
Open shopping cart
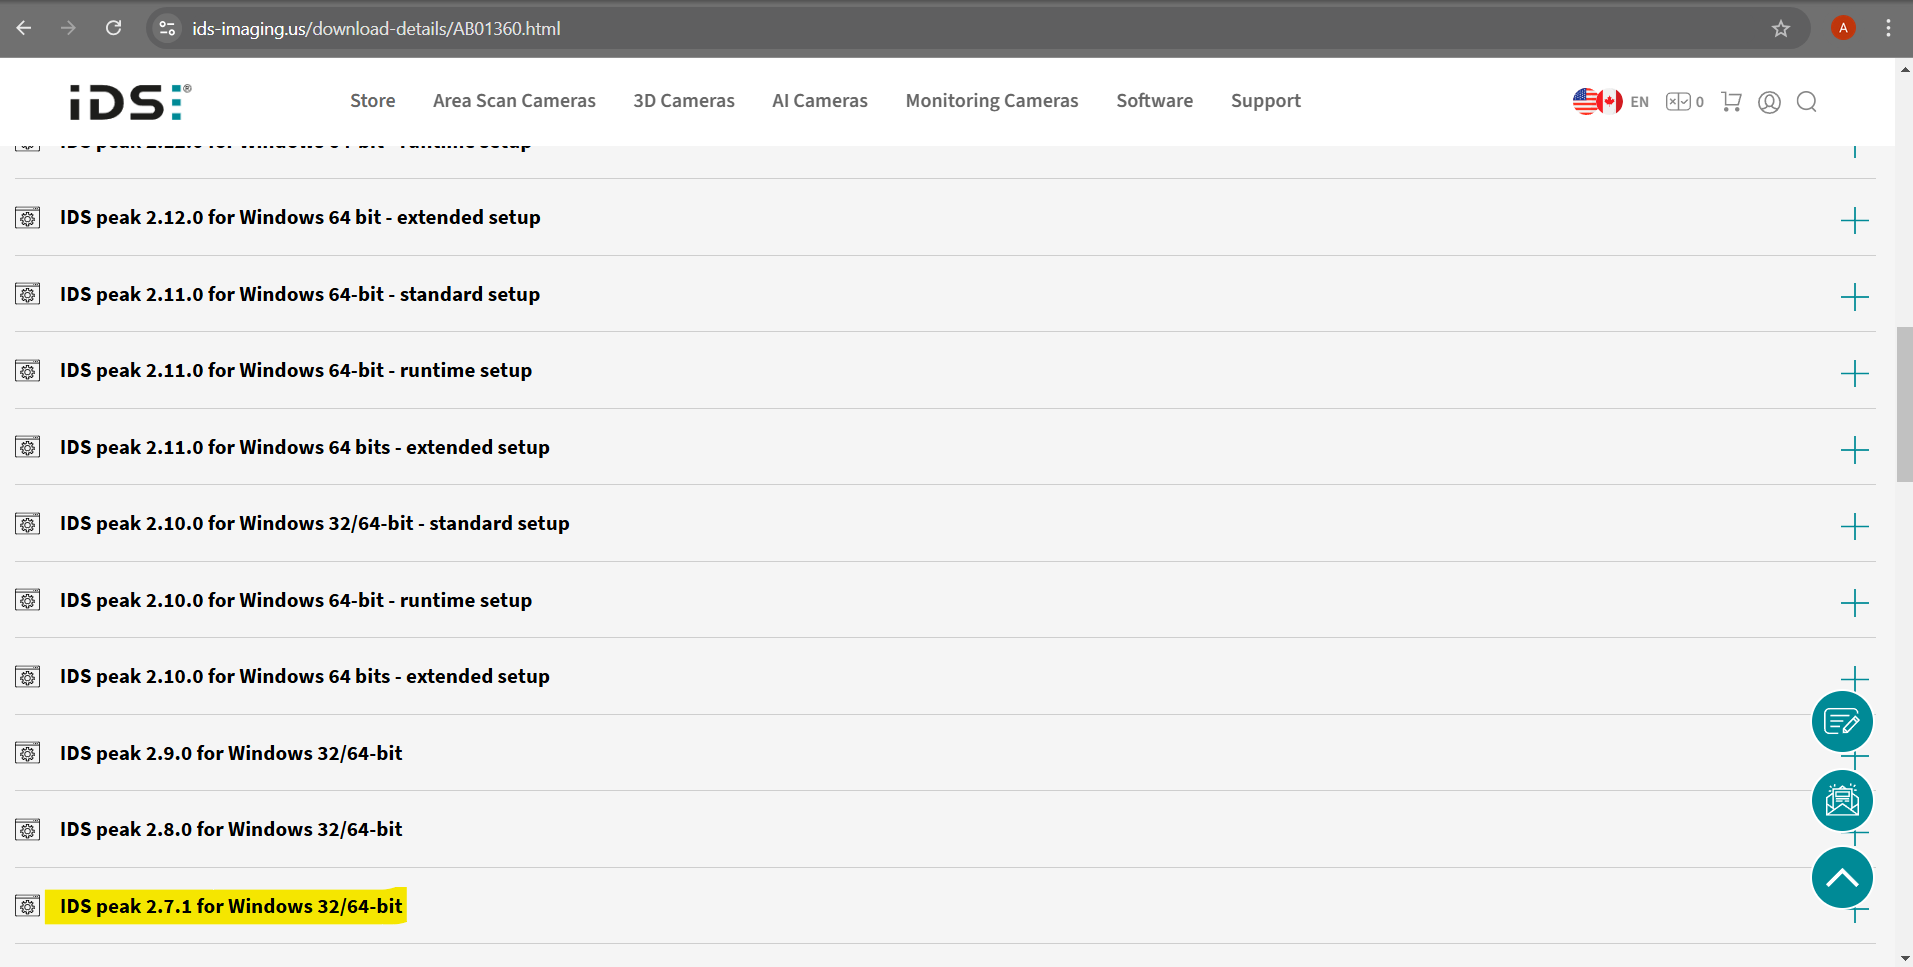[x=1731, y=102]
